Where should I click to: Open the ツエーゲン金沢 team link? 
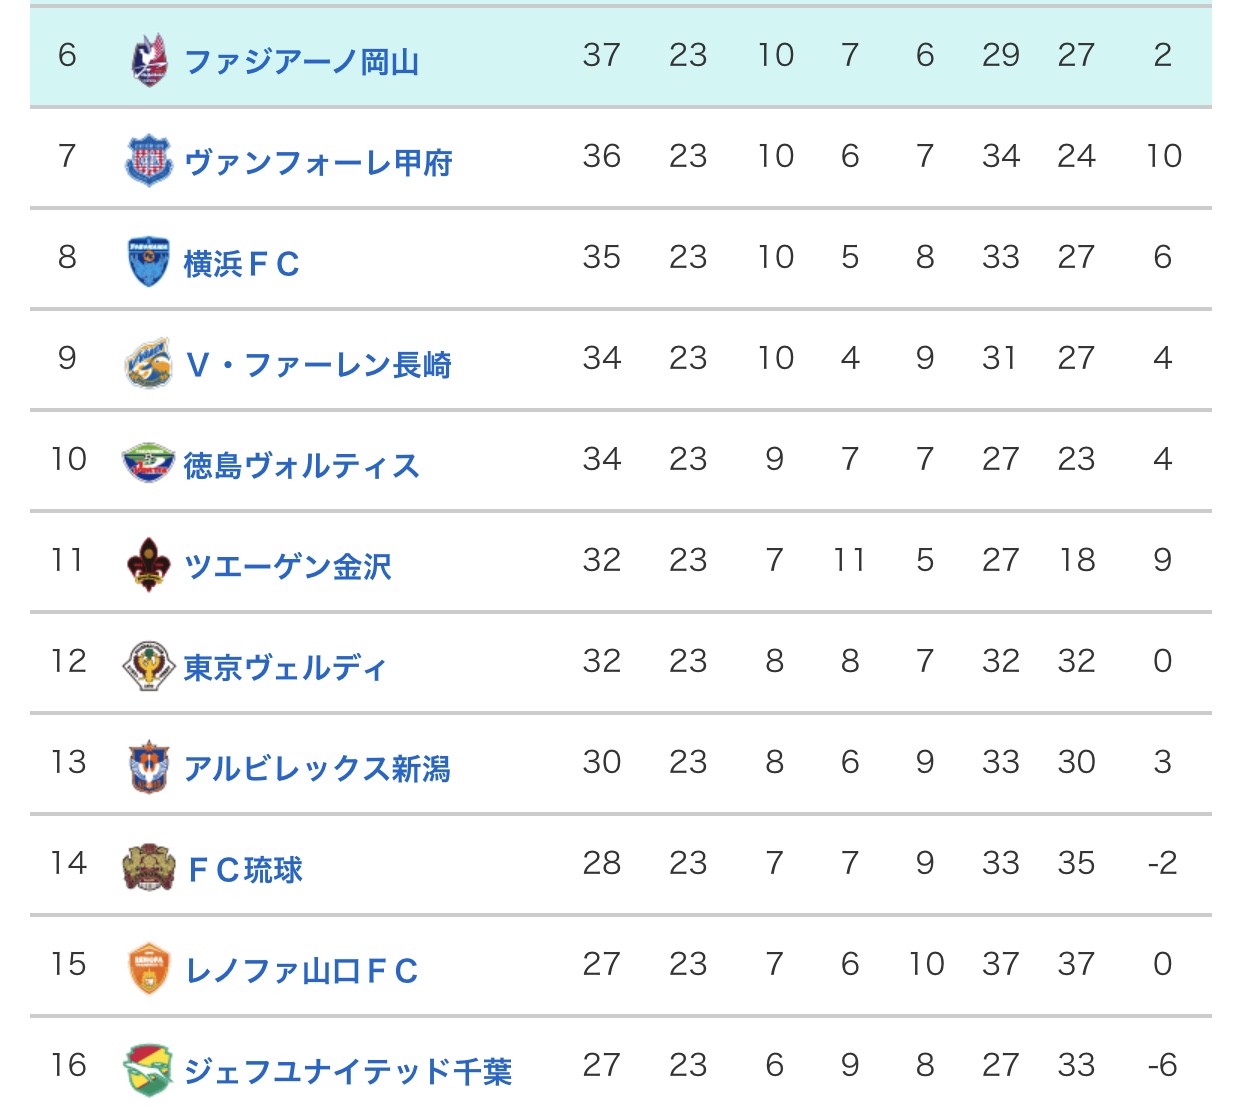288,566
